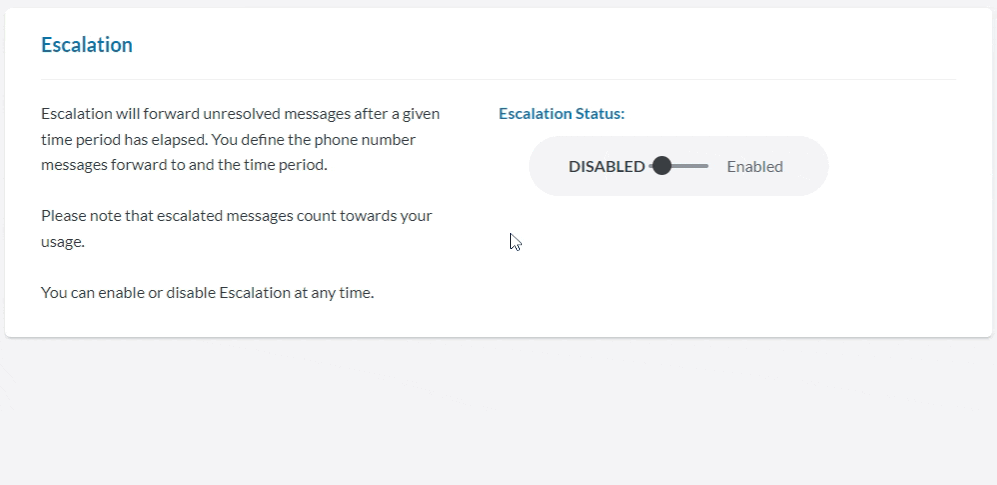Image resolution: width=997 pixels, height=485 pixels.
Task: Click the "Enabled" label beside the switch
Action: [754, 167]
